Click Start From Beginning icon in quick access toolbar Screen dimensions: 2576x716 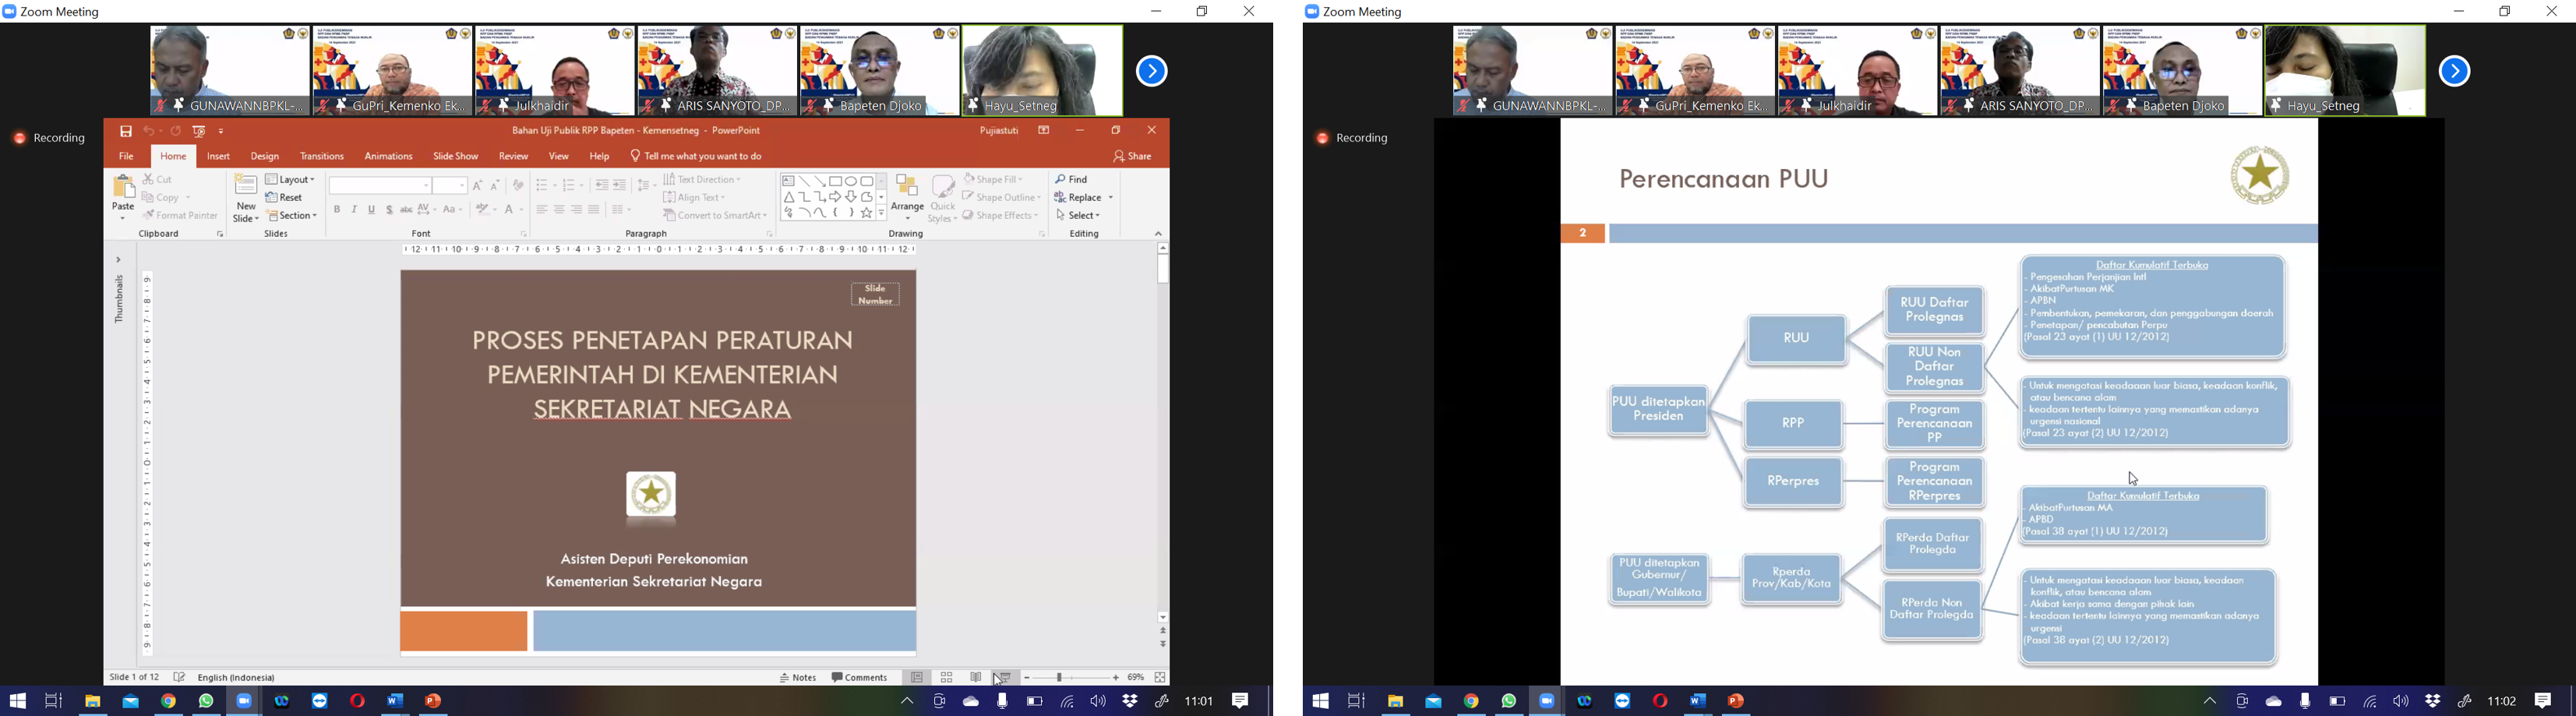[x=199, y=132]
